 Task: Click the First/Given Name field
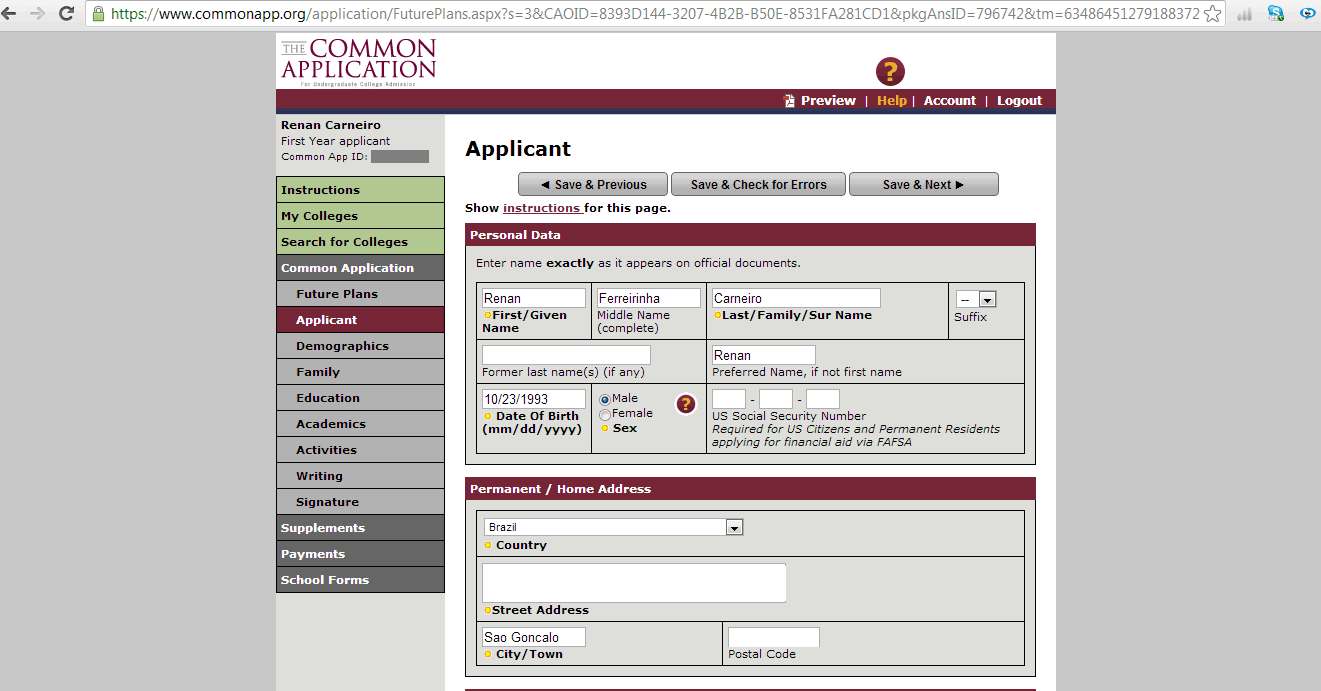[534, 298]
